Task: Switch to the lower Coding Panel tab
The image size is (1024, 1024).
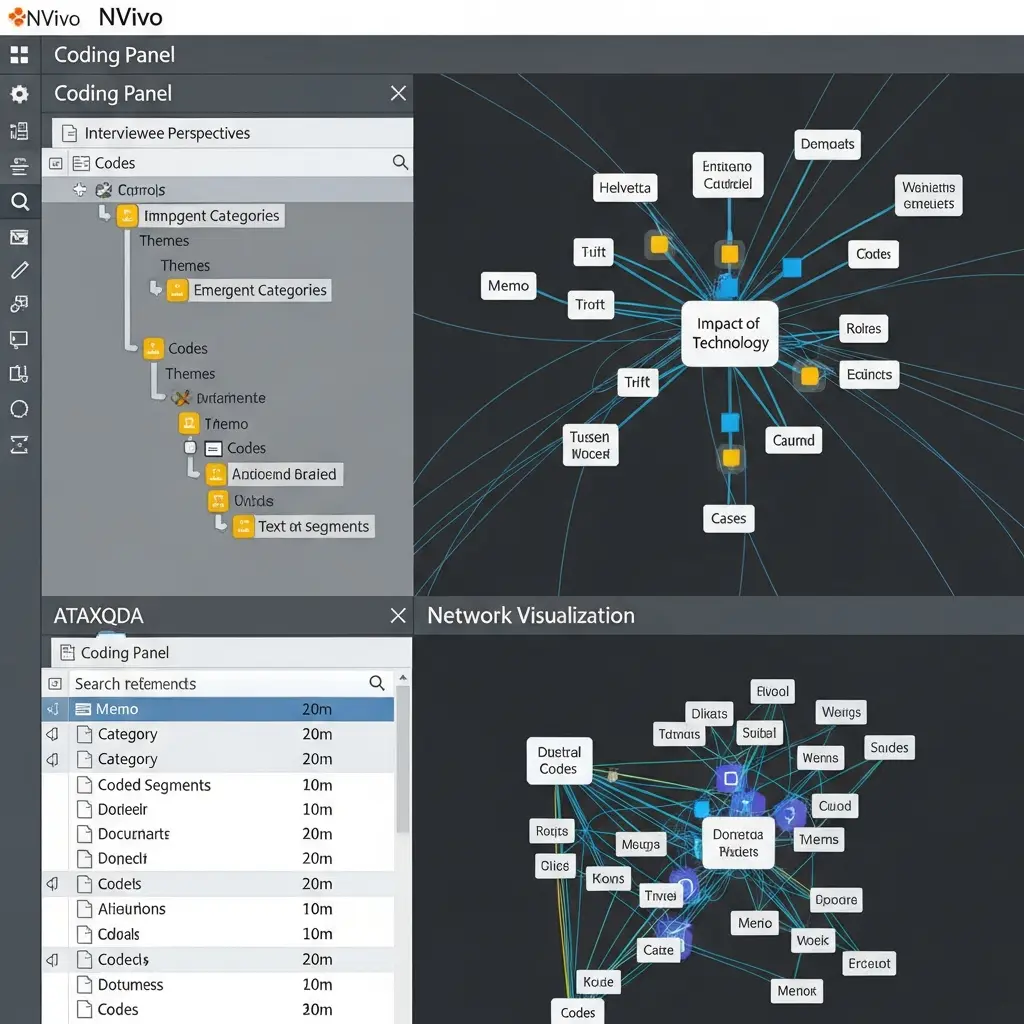Action: pyautogui.click(x=231, y=652)
